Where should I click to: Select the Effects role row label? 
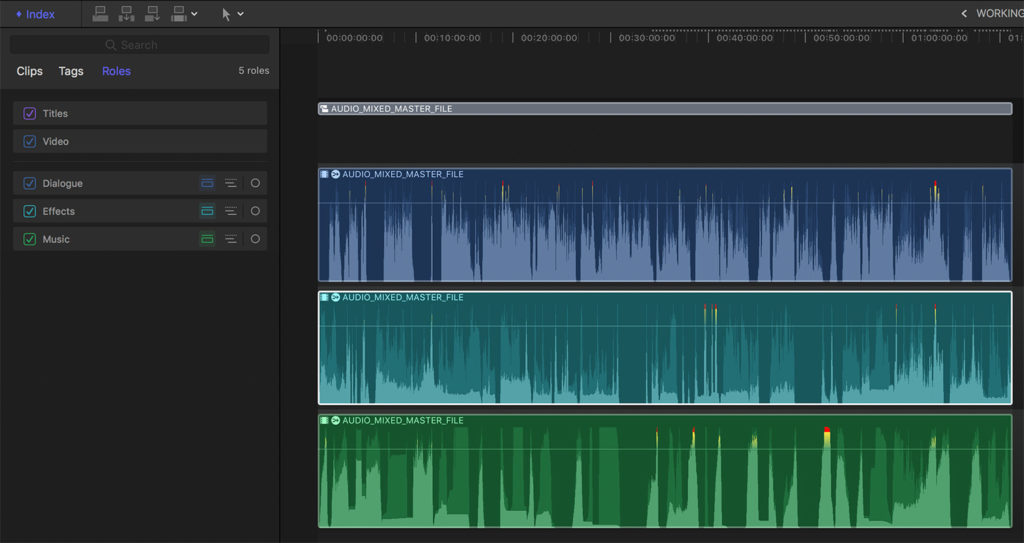click(x=59, y=211)
